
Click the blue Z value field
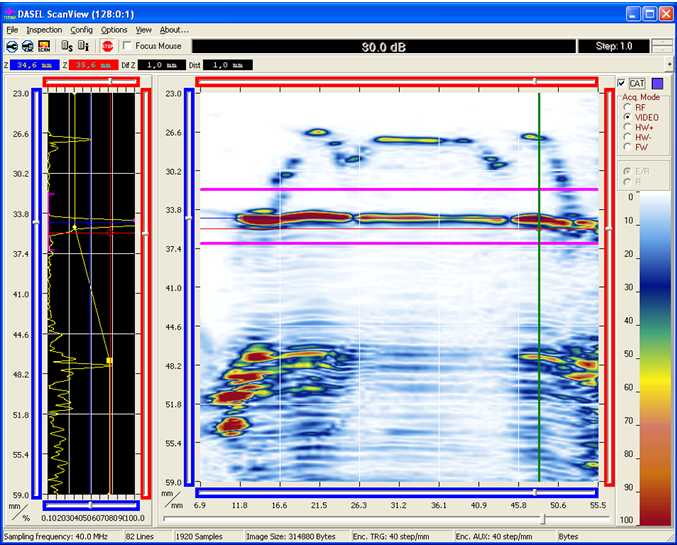point(33,64)
